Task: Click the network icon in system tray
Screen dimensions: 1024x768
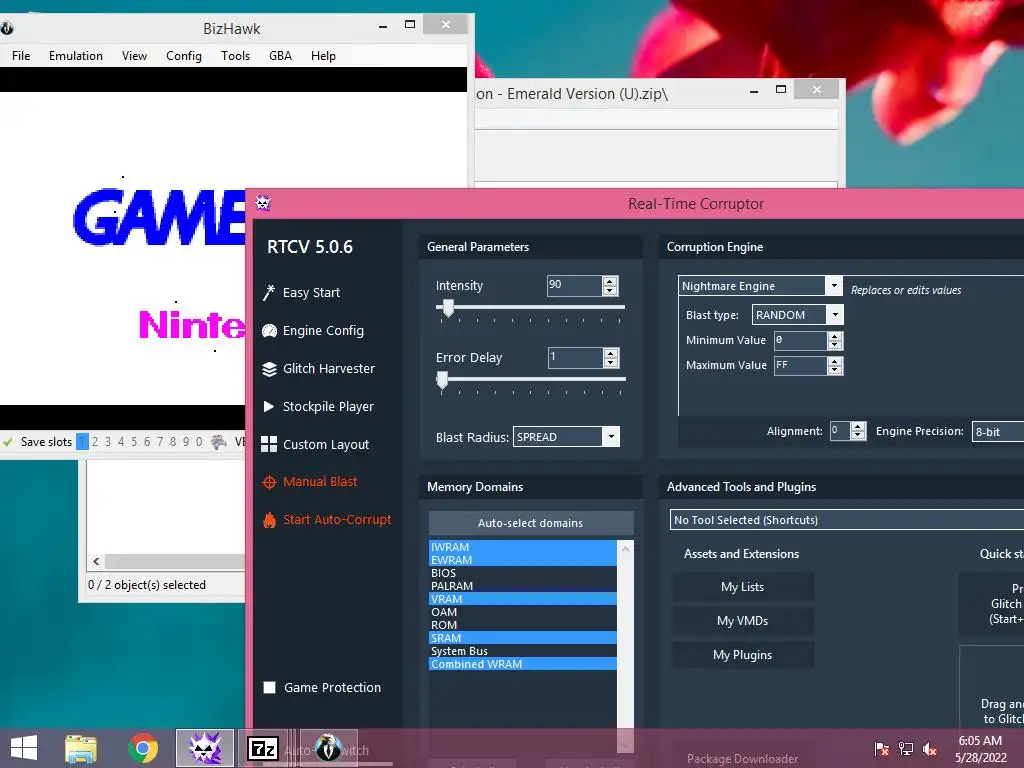Action: pyautogui.click(x=906, y=749)
